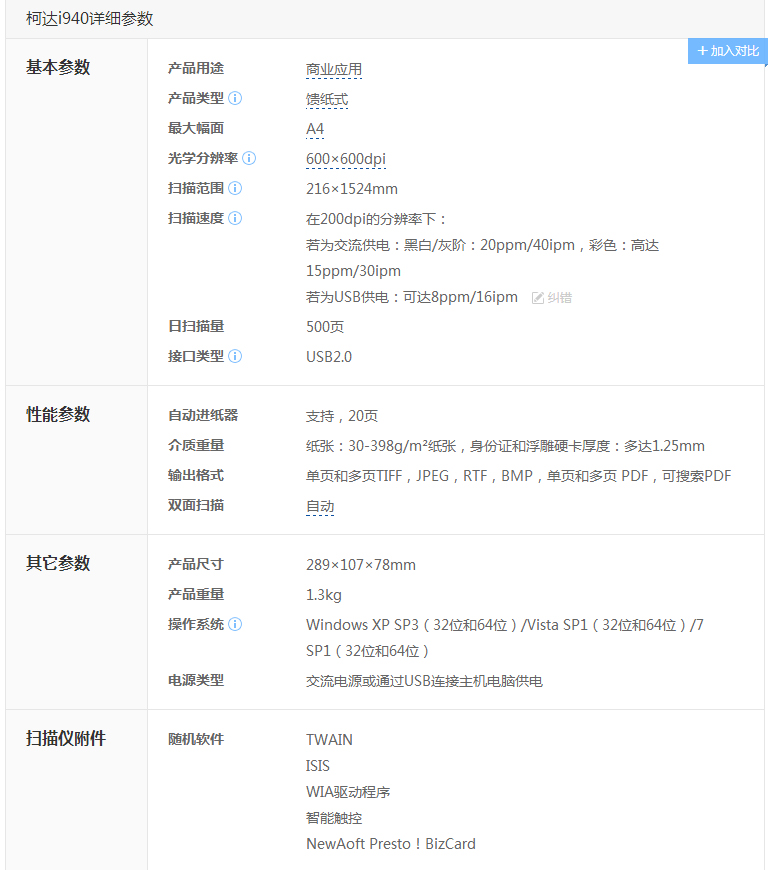The image size is (771, 870).
Task: Click the TWAIN software entry
Action: [x=329, y=740]
